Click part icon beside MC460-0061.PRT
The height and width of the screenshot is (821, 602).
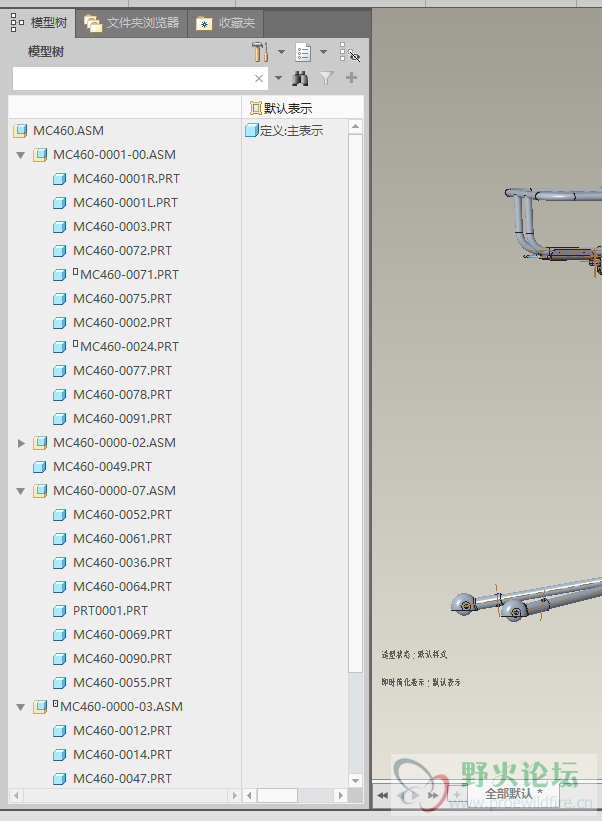60,539
